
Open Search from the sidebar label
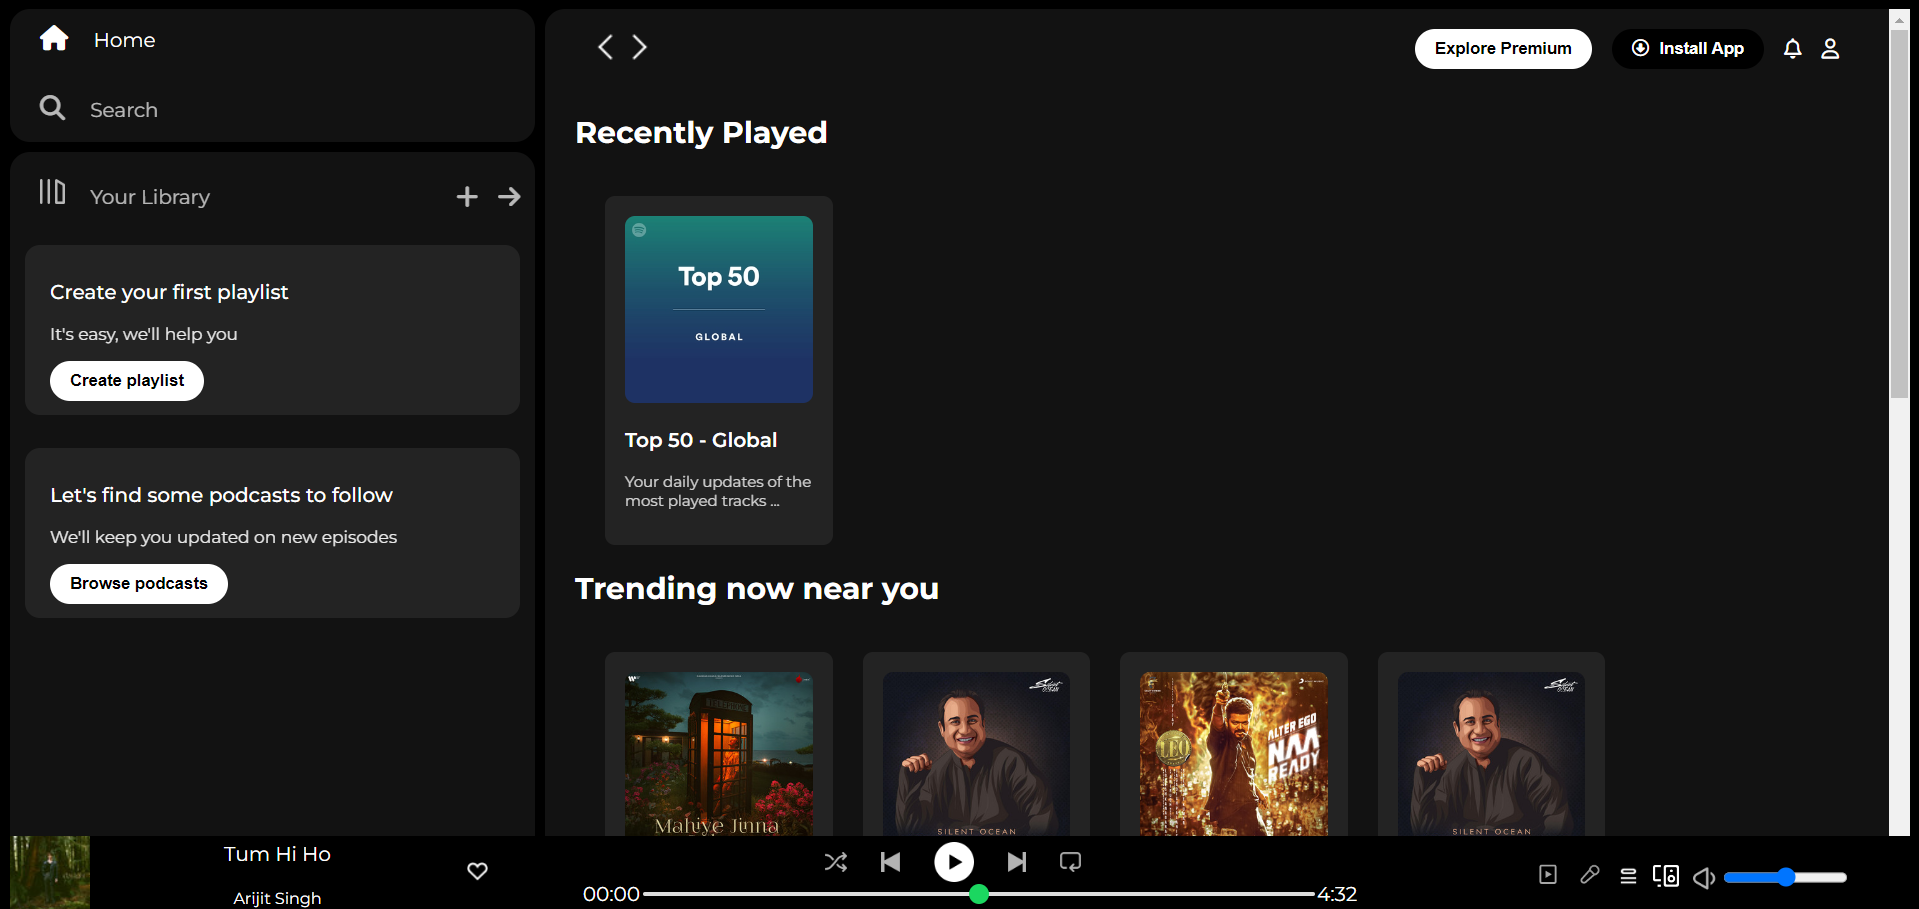click(x=124, y=110)
